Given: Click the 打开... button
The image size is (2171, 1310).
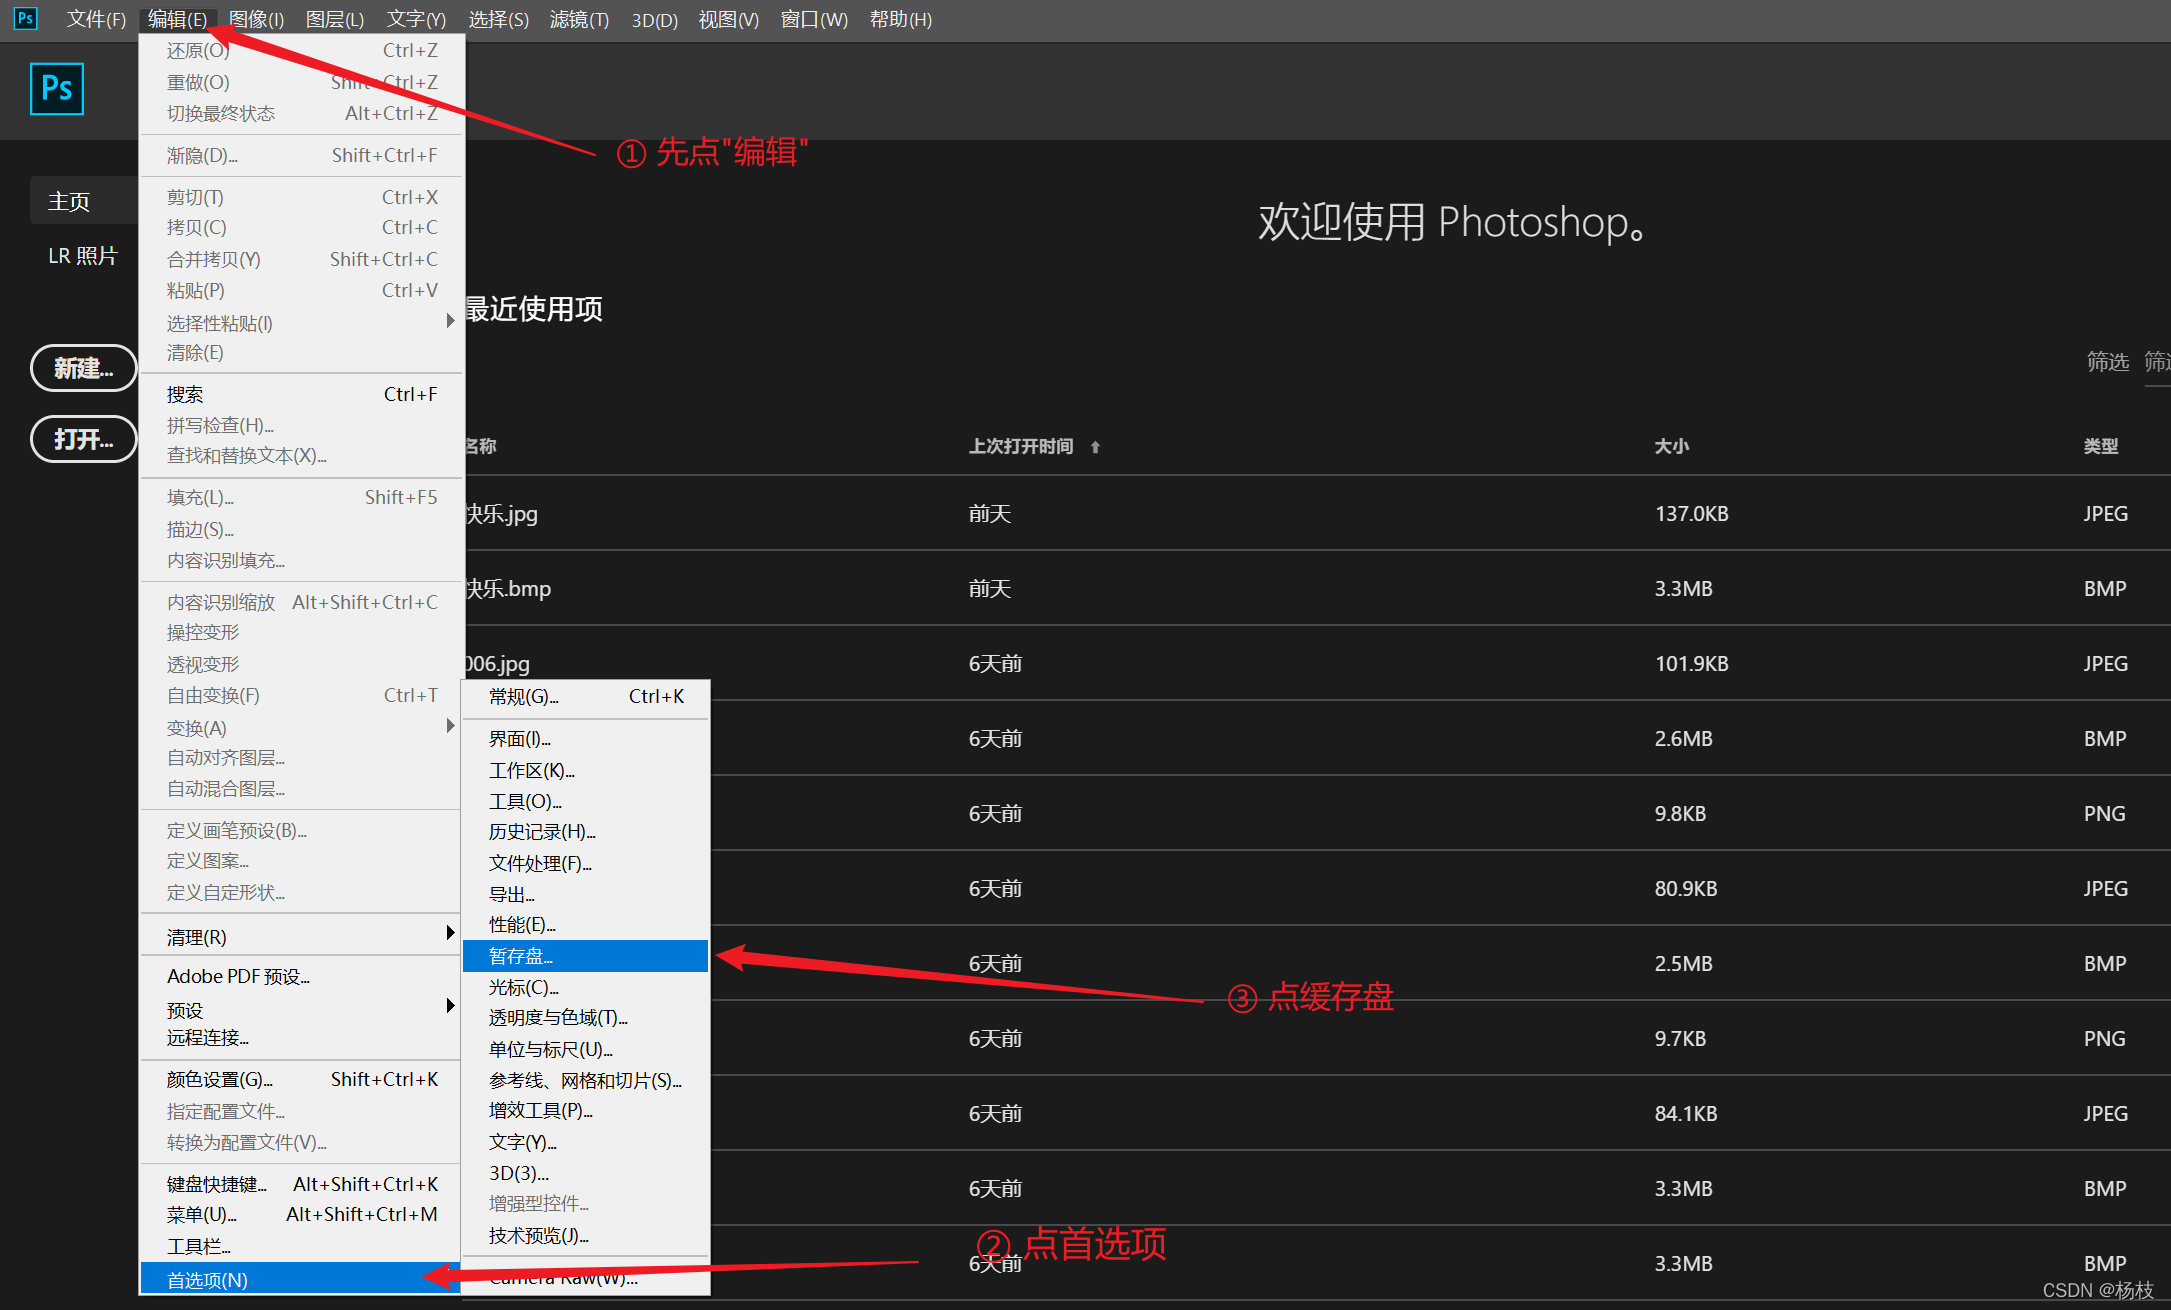Looking at the screenshot, I should click(x=84, y=439).
